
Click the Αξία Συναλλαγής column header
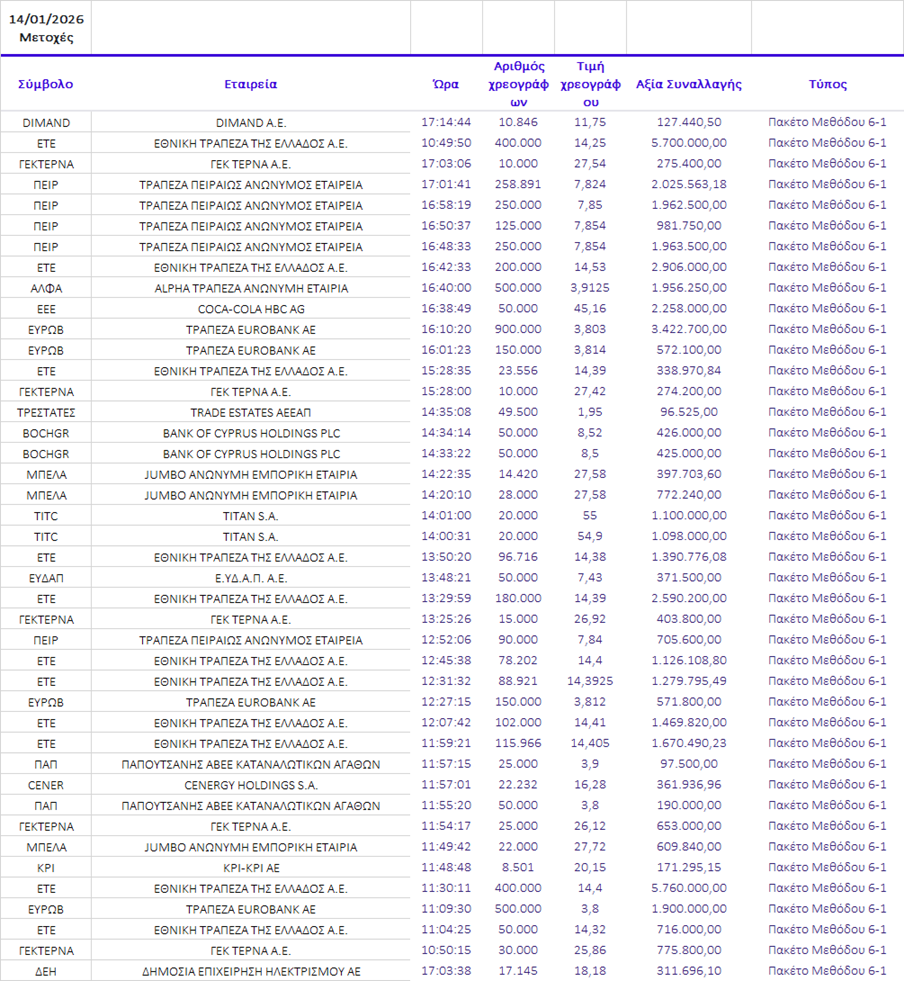[x=689, y=84]
